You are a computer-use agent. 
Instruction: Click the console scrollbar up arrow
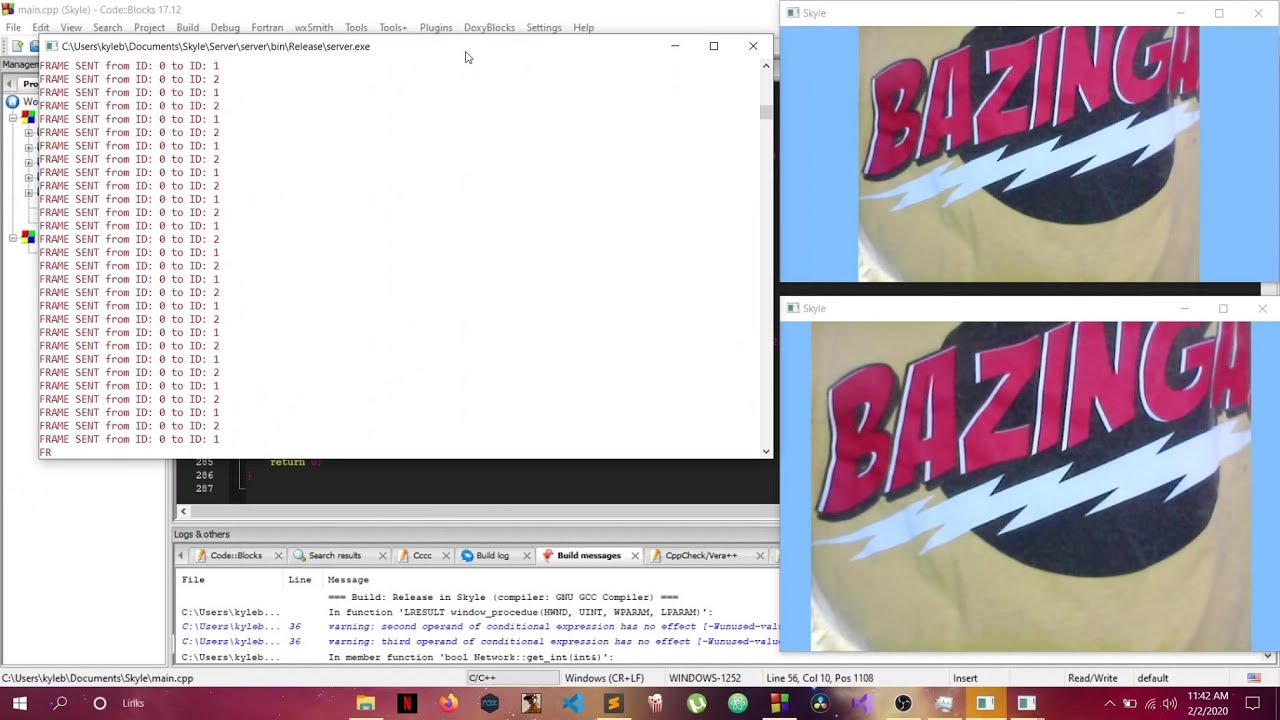point(766,66)
